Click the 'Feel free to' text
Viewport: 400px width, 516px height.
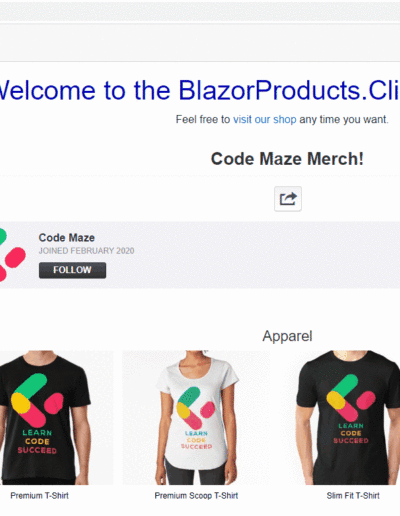pos(203,119)
